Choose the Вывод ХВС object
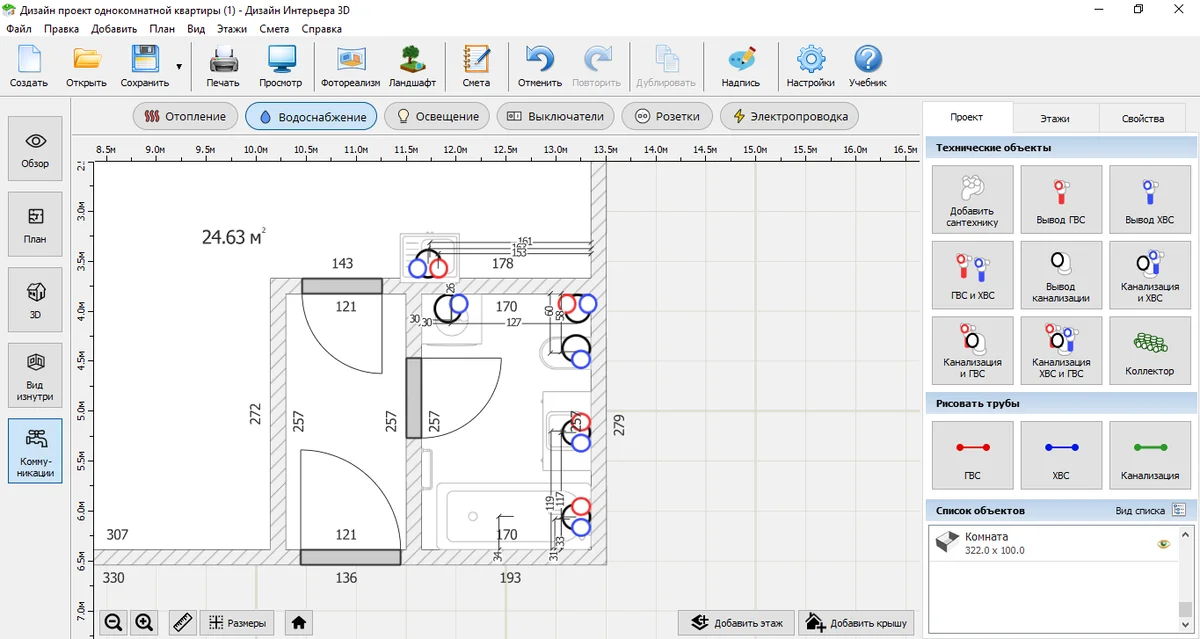The height and width of the screenshot is (639, 1200). [1150, 200]
